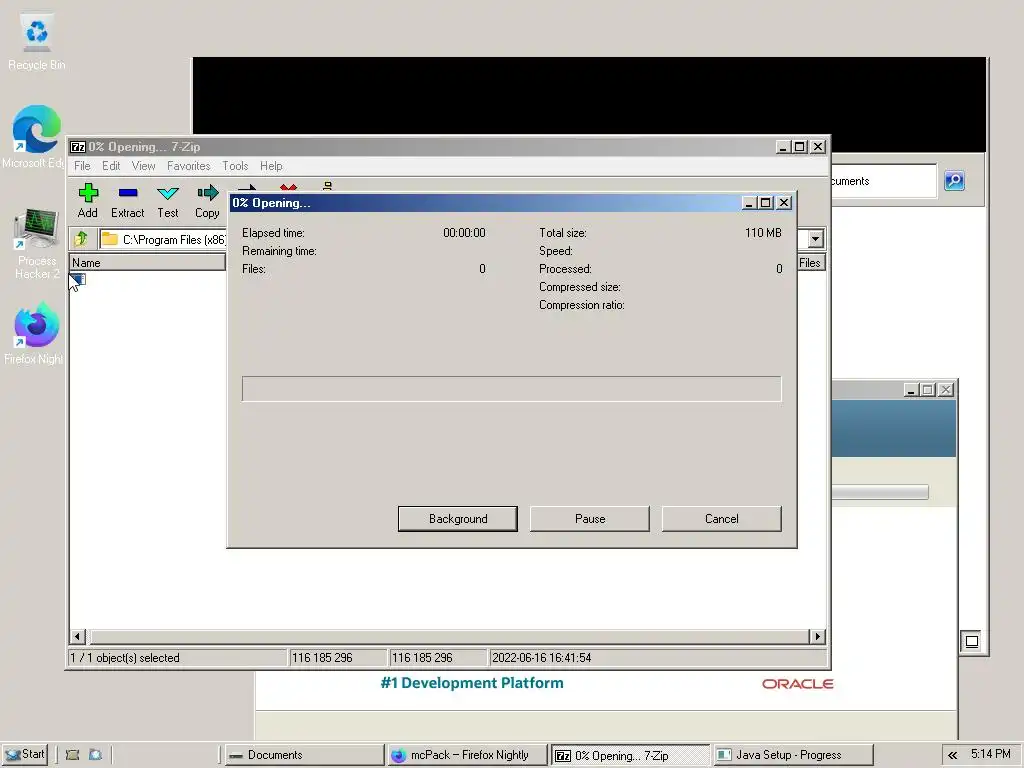Click the ORACLE logo in Java Setup
Image resolution: width=1024 pixels, height=768 pixels.
[797, 684]
